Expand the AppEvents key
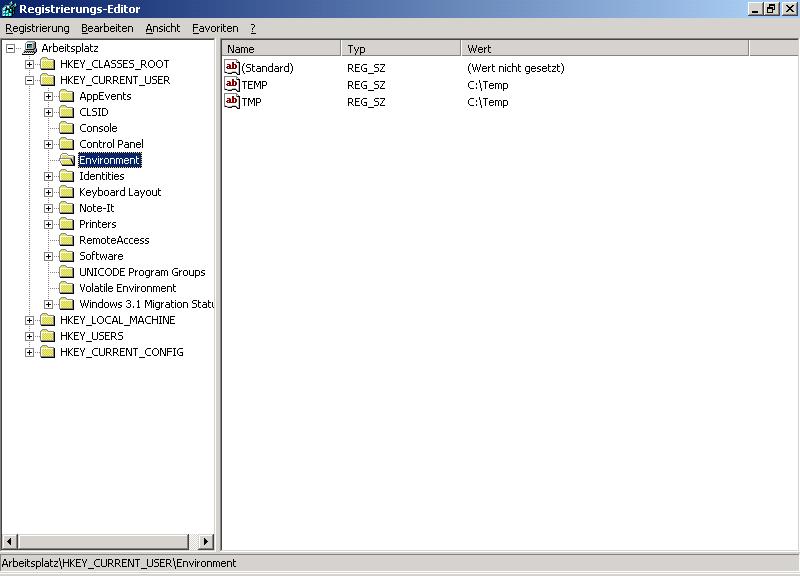 pos(48,96)
